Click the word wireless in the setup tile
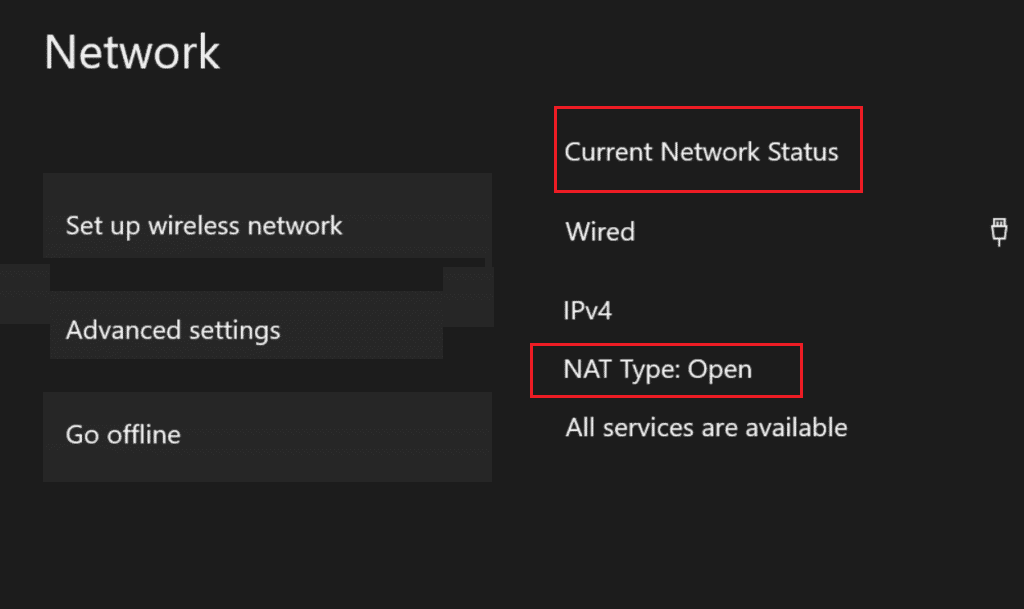 [x=194, y=226]
